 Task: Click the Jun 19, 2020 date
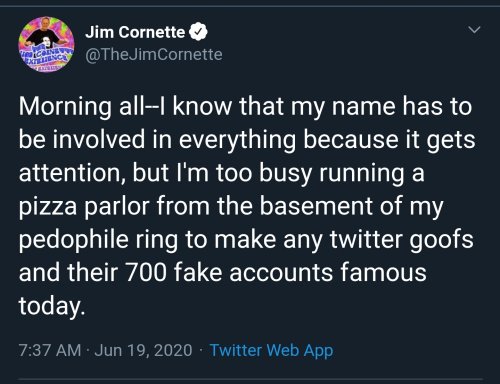[143, 350]
